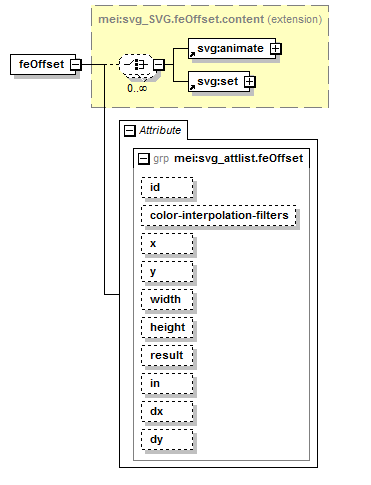Select the dy attribute
The image size is (371, 485).
point(167,440)
